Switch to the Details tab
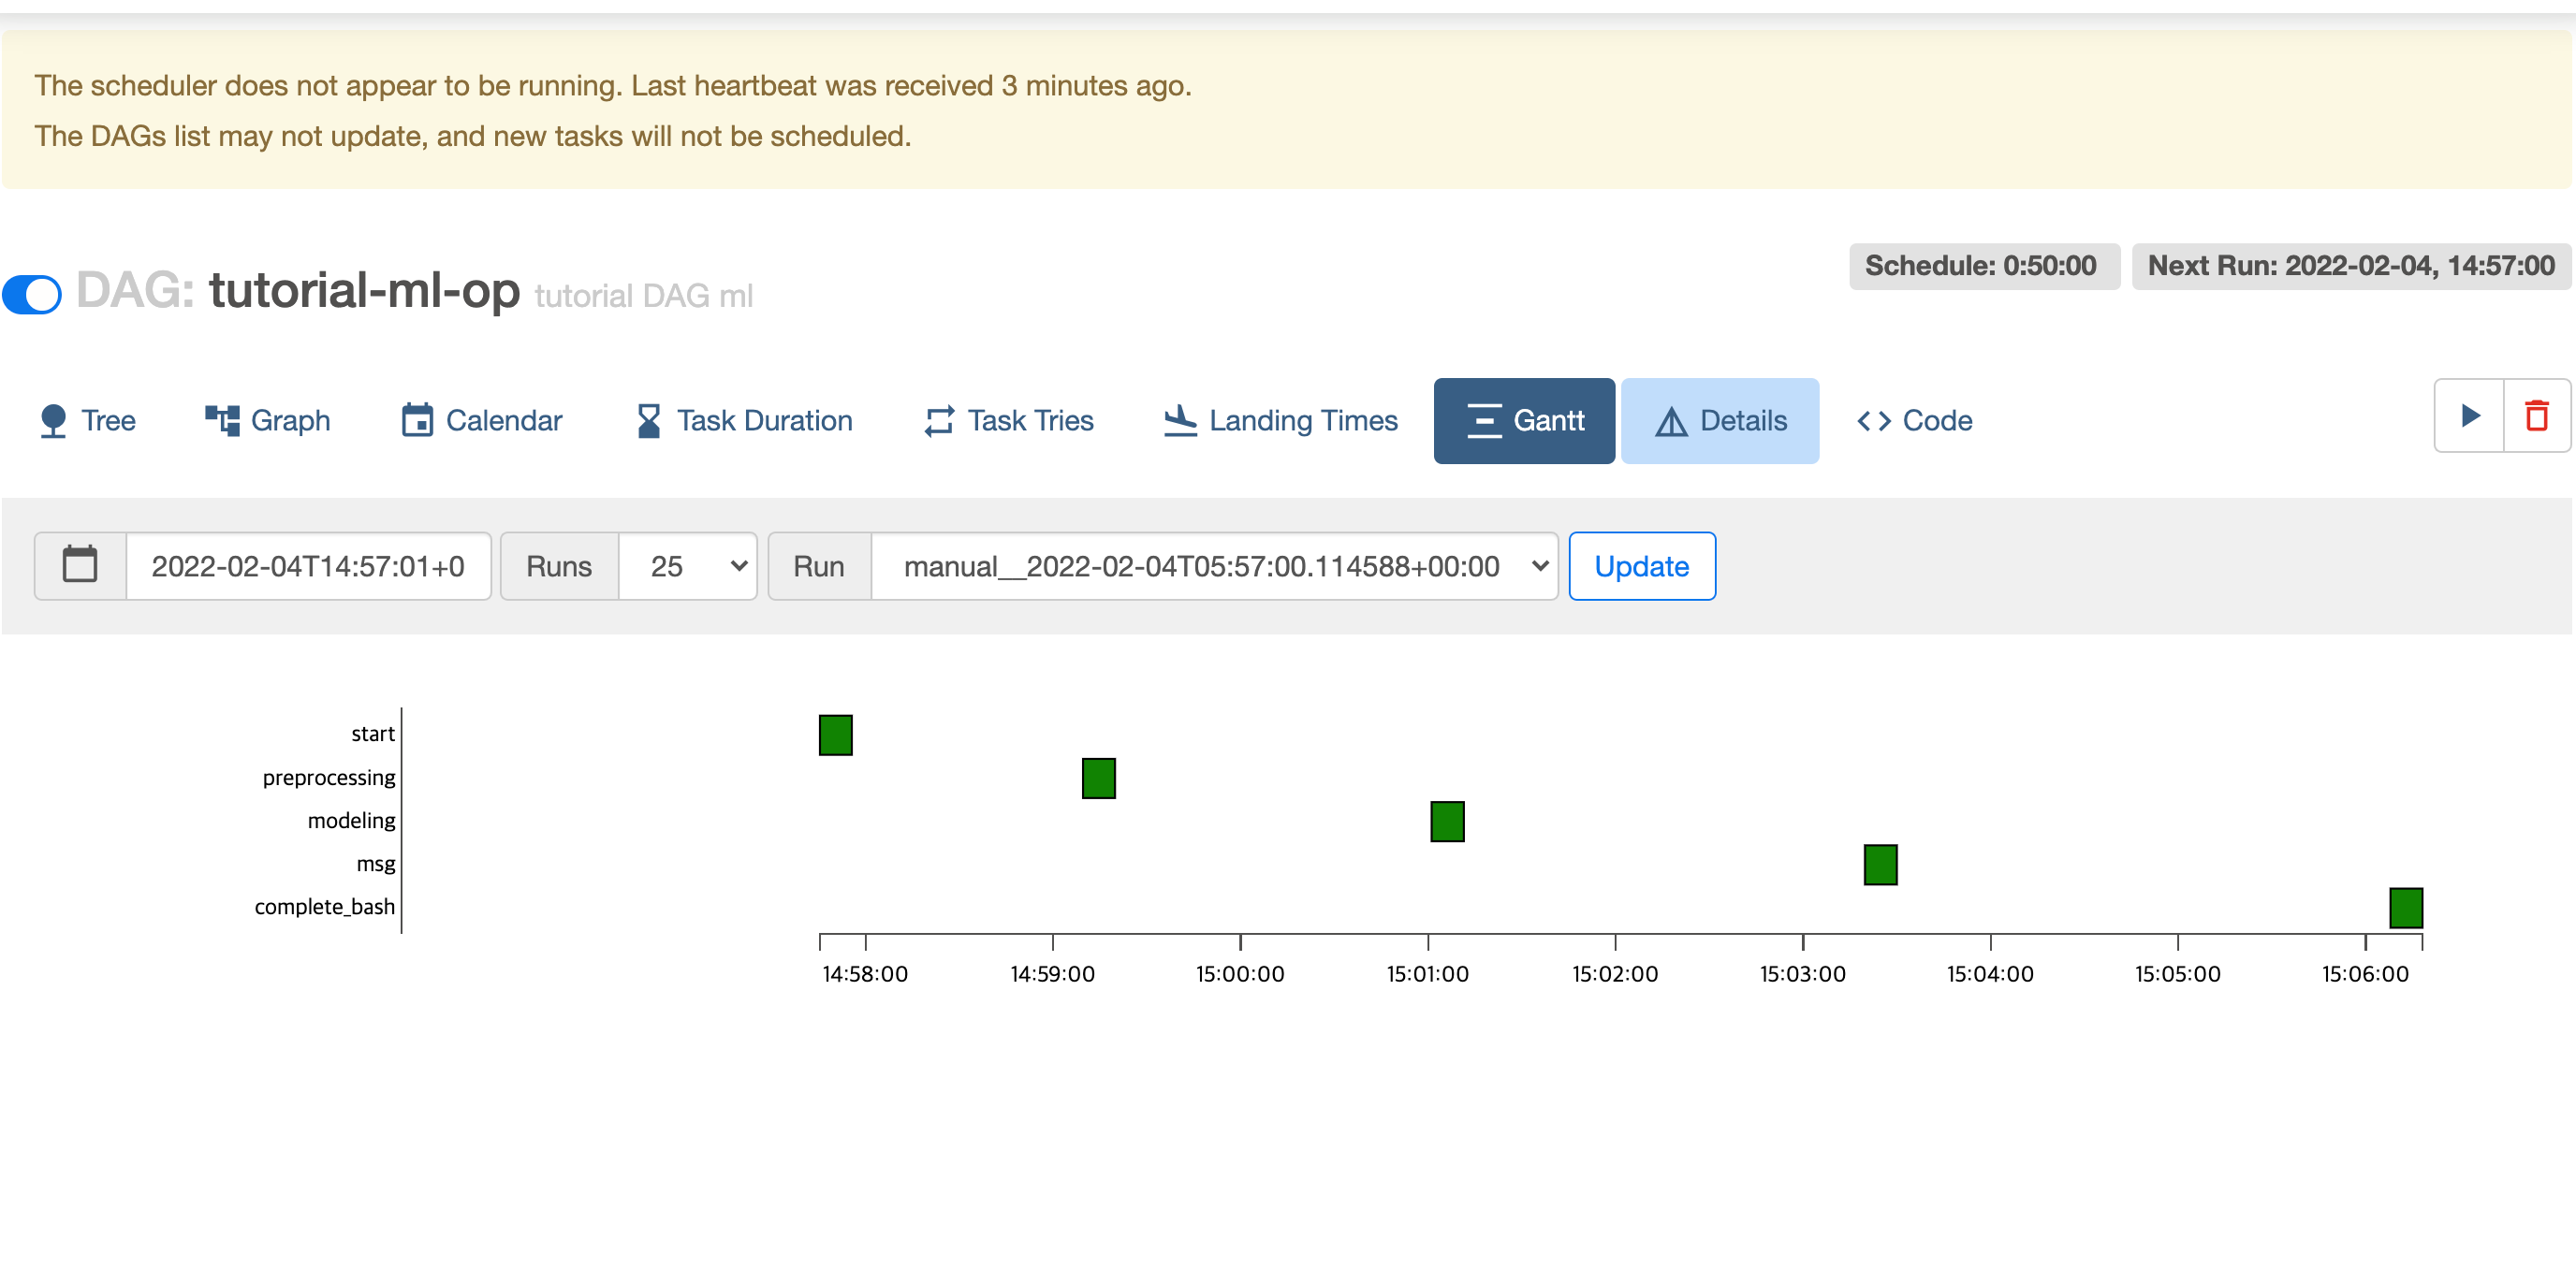The width and height of the screenshot is (2576, 1282). tap(1719, 421)
